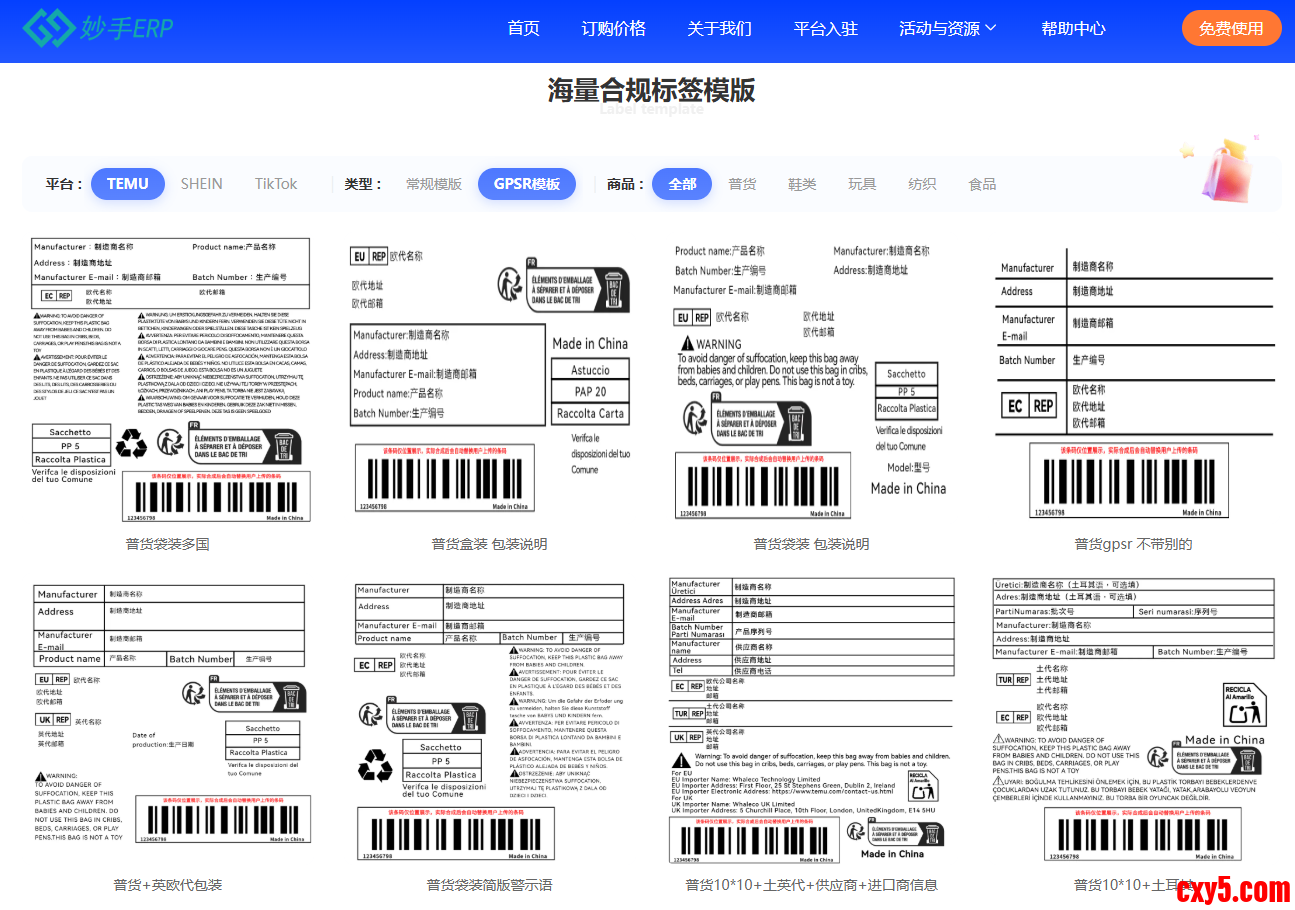Viewport: 1295px width, 910px height.
Task: Click the 平台入驻 nav link
Action: (x=825, y=28)
